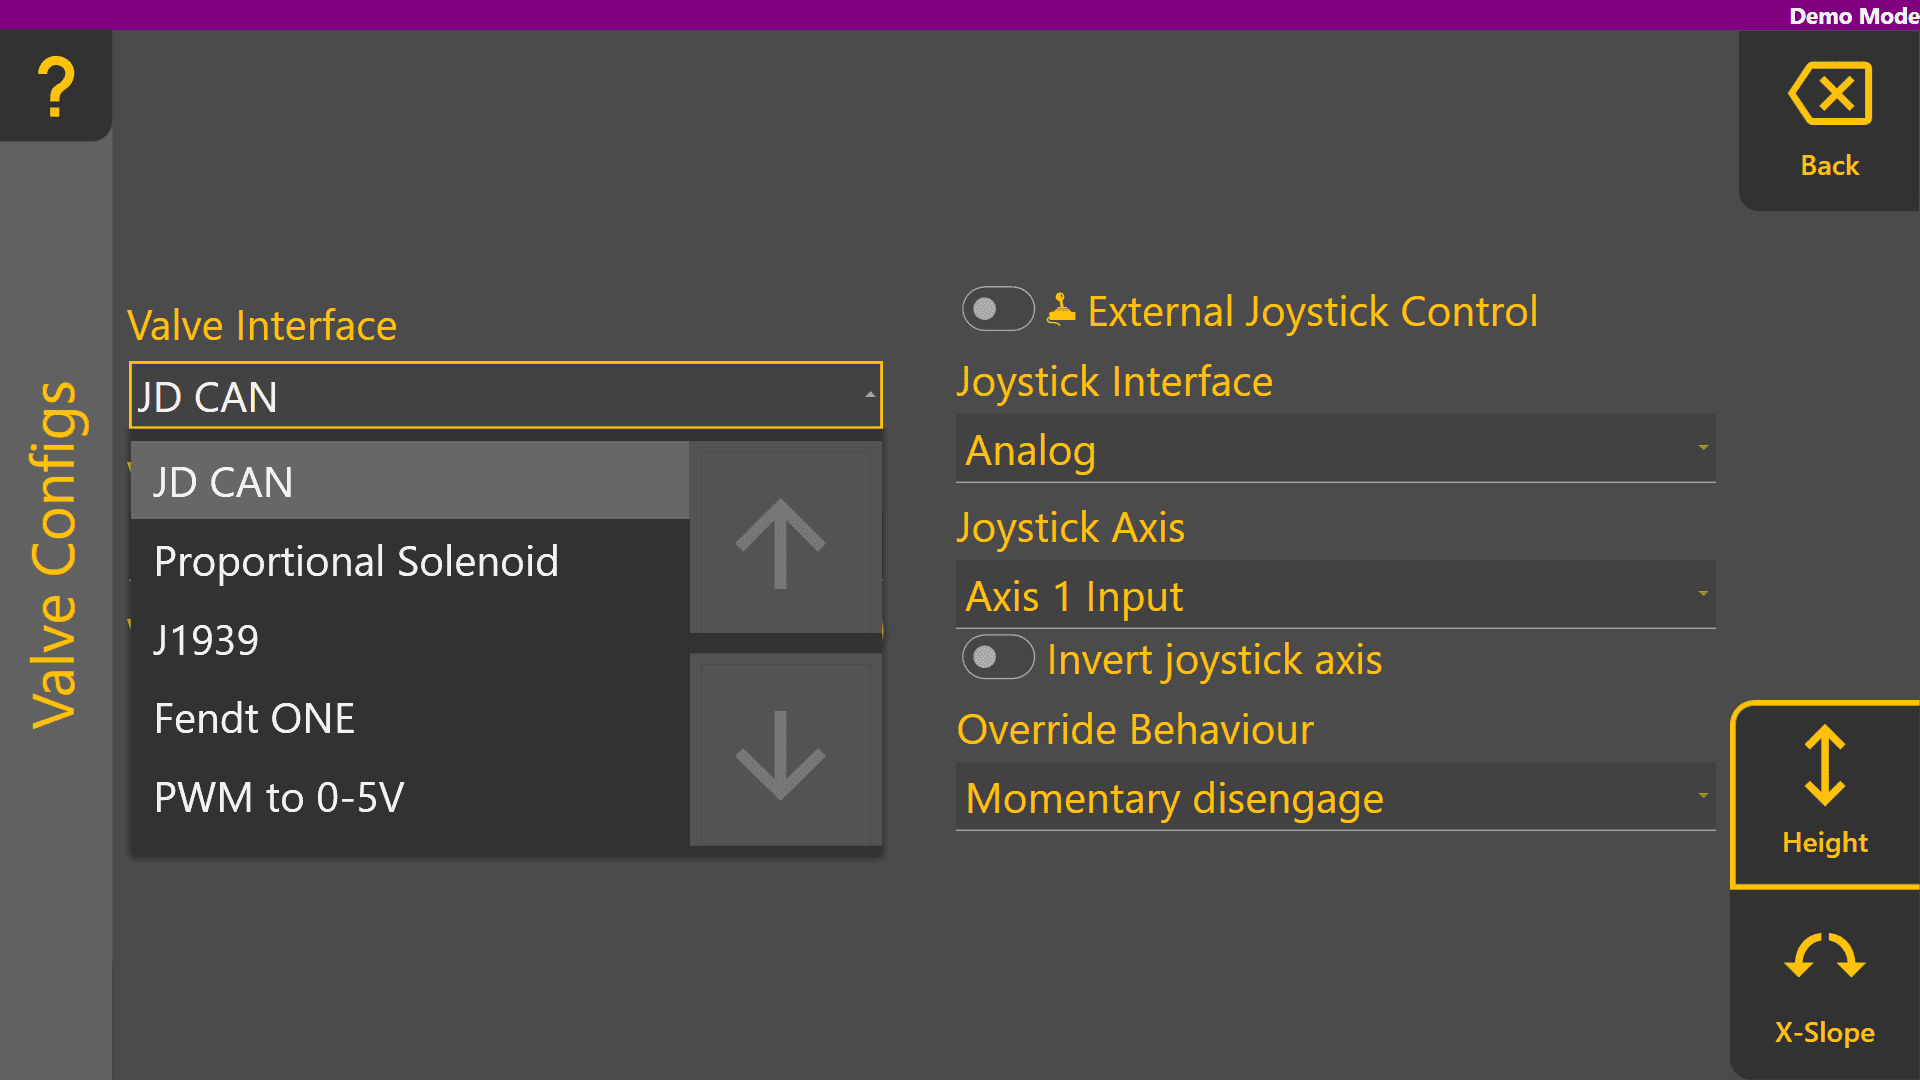Open the Joystick Interface Analog dropdown
This screenshot has height=1080, width=1920.
[x=1335, y=450]
